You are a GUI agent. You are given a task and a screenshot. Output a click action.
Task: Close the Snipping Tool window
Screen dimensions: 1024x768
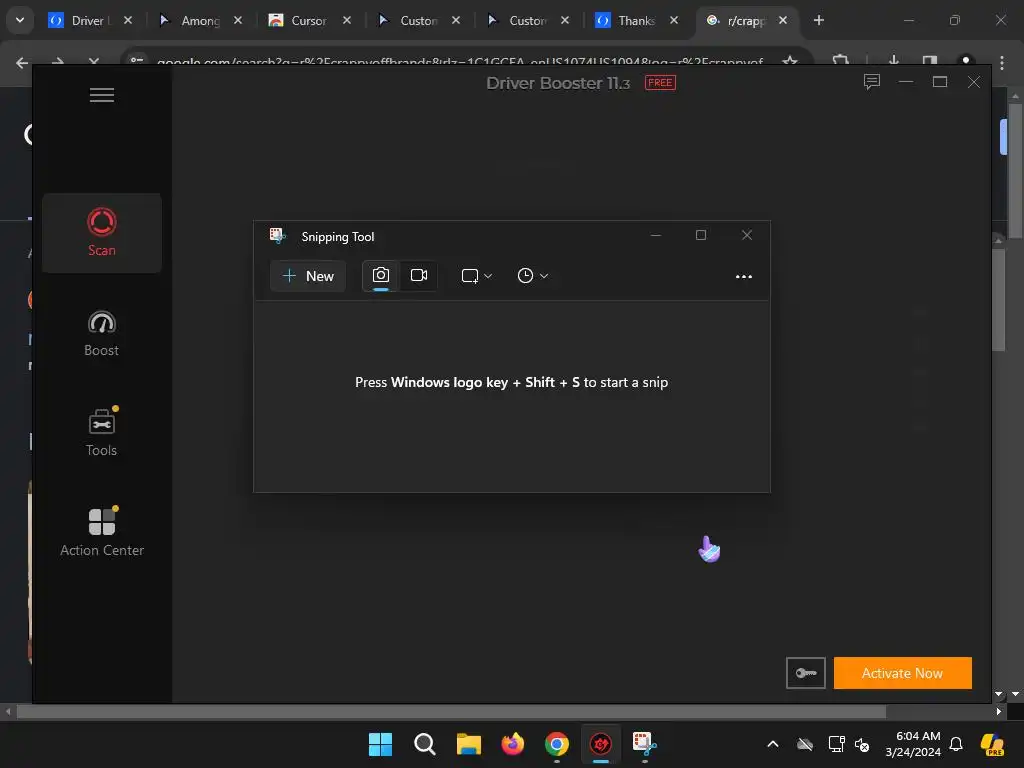click(746, 235)
